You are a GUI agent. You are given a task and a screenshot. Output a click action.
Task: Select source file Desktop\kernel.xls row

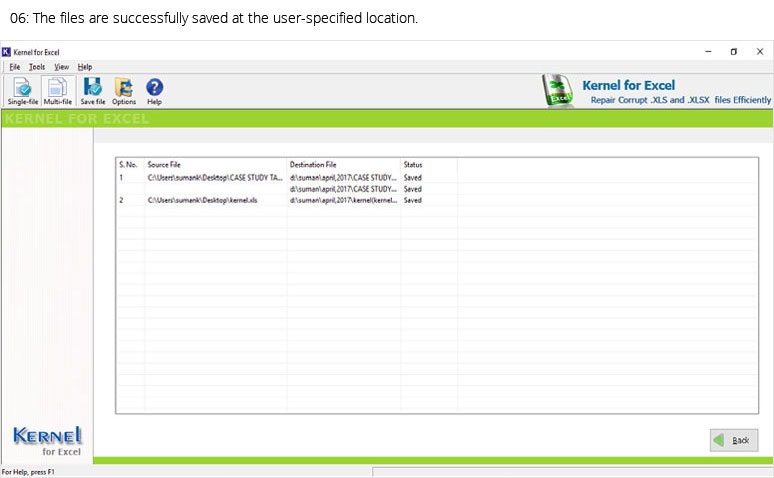(x=202, y=200)
